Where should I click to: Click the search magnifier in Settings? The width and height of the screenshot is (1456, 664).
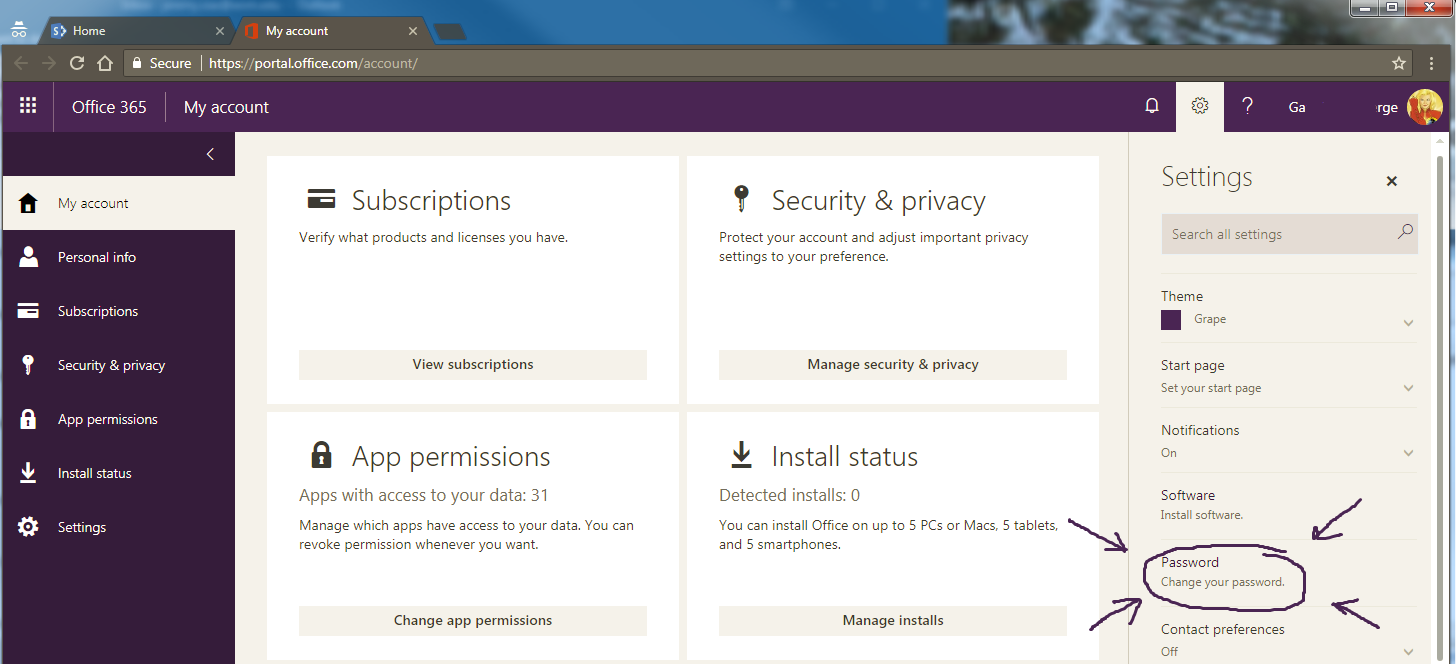[x=1405, y=232]
